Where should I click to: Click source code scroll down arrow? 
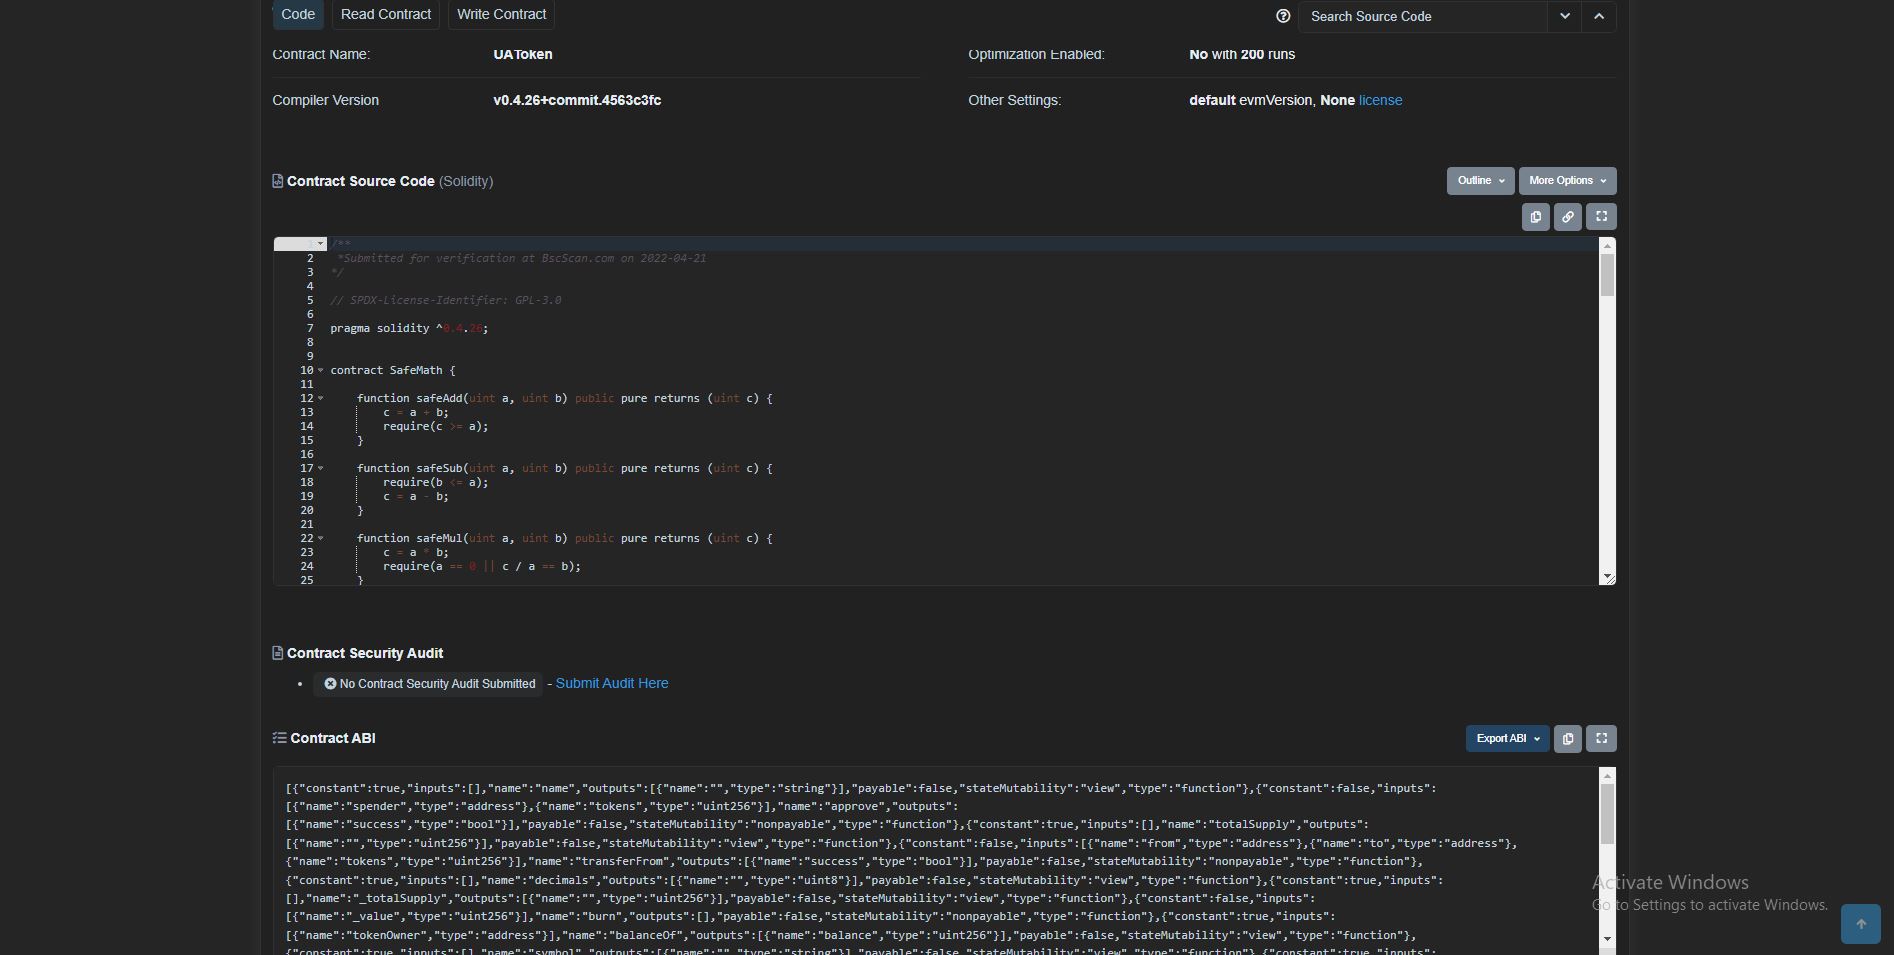click(x=1607, y=577)
